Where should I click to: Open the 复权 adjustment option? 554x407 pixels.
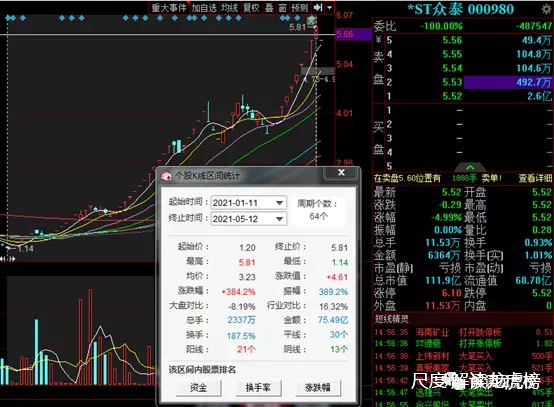(x=251, y=8)
